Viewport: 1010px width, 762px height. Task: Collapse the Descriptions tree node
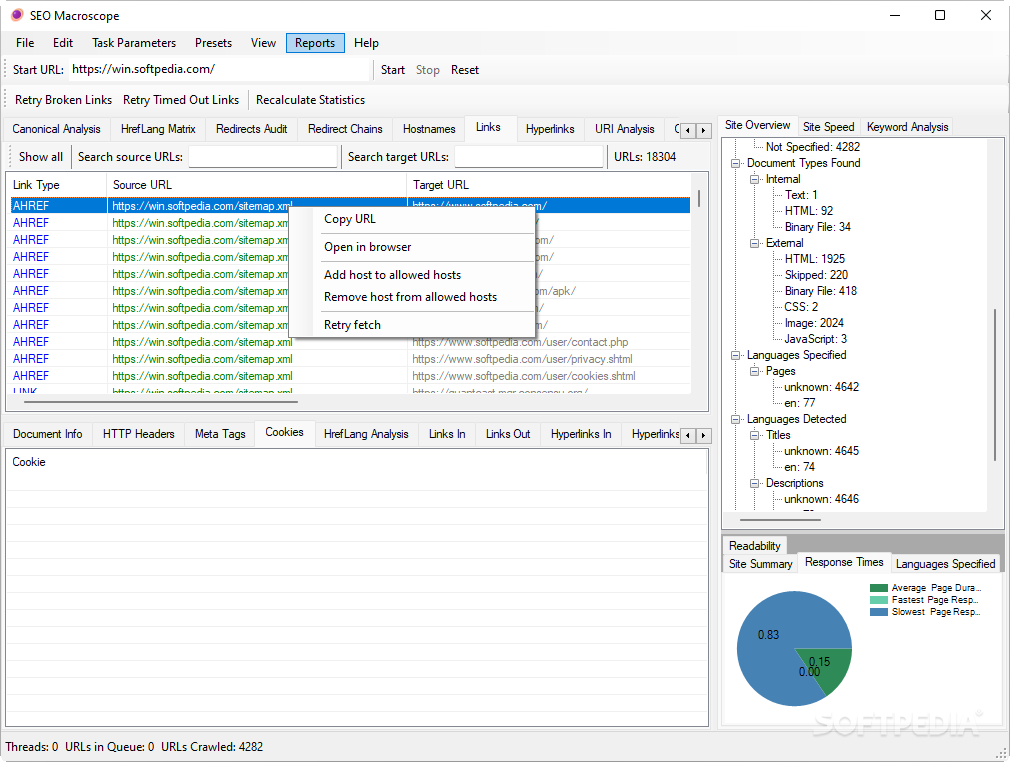[x=754, y=483]
